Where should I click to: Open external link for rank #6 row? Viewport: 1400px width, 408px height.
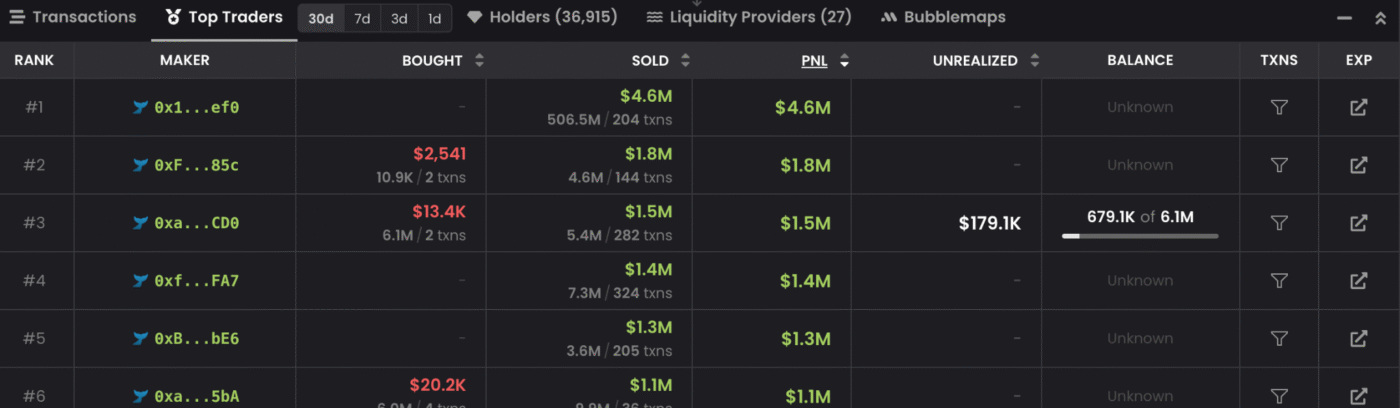1358,396
